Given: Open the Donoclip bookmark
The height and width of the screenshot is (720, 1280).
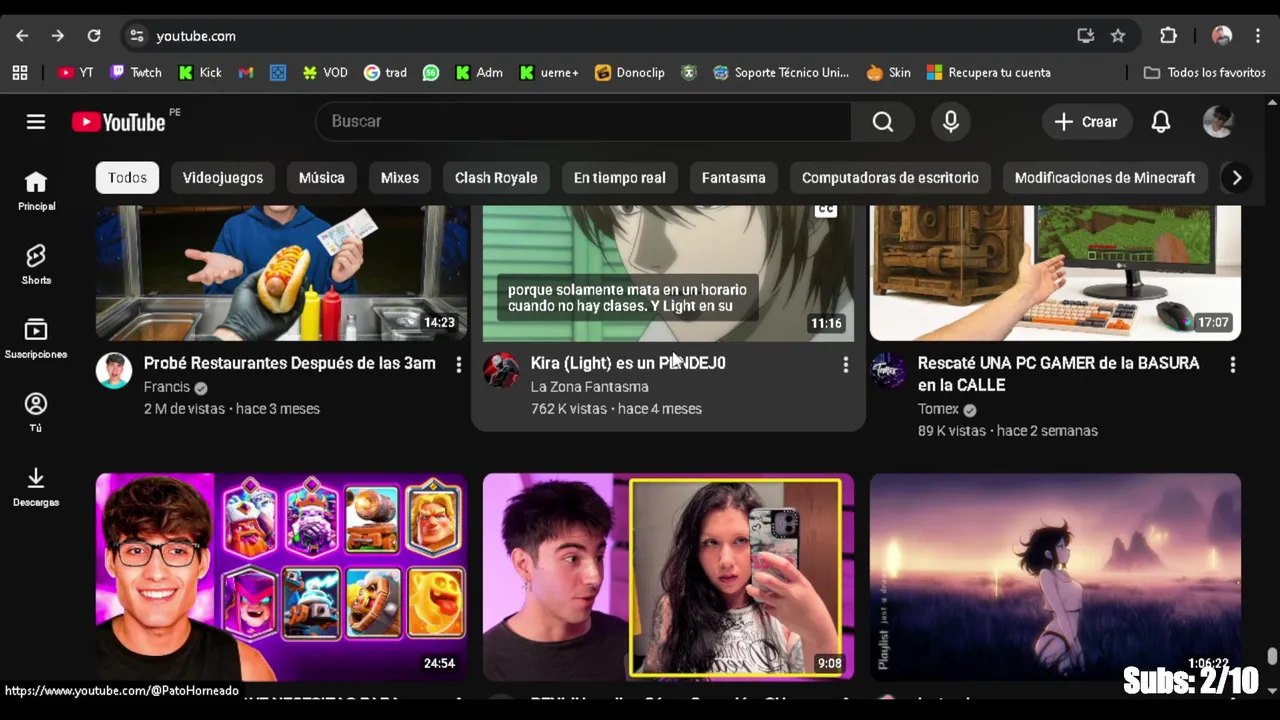Looking at the screenshot, I should 630,72.
